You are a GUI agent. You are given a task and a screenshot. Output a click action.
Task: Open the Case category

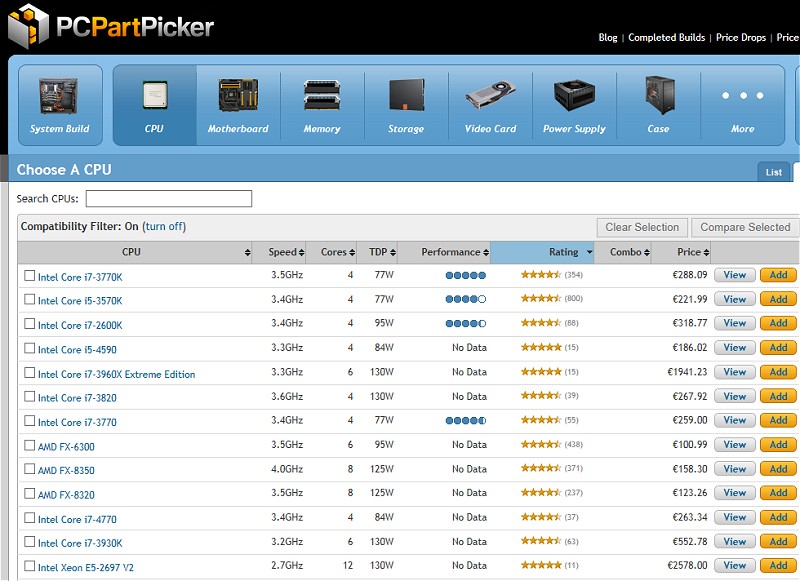coord(658,105)
